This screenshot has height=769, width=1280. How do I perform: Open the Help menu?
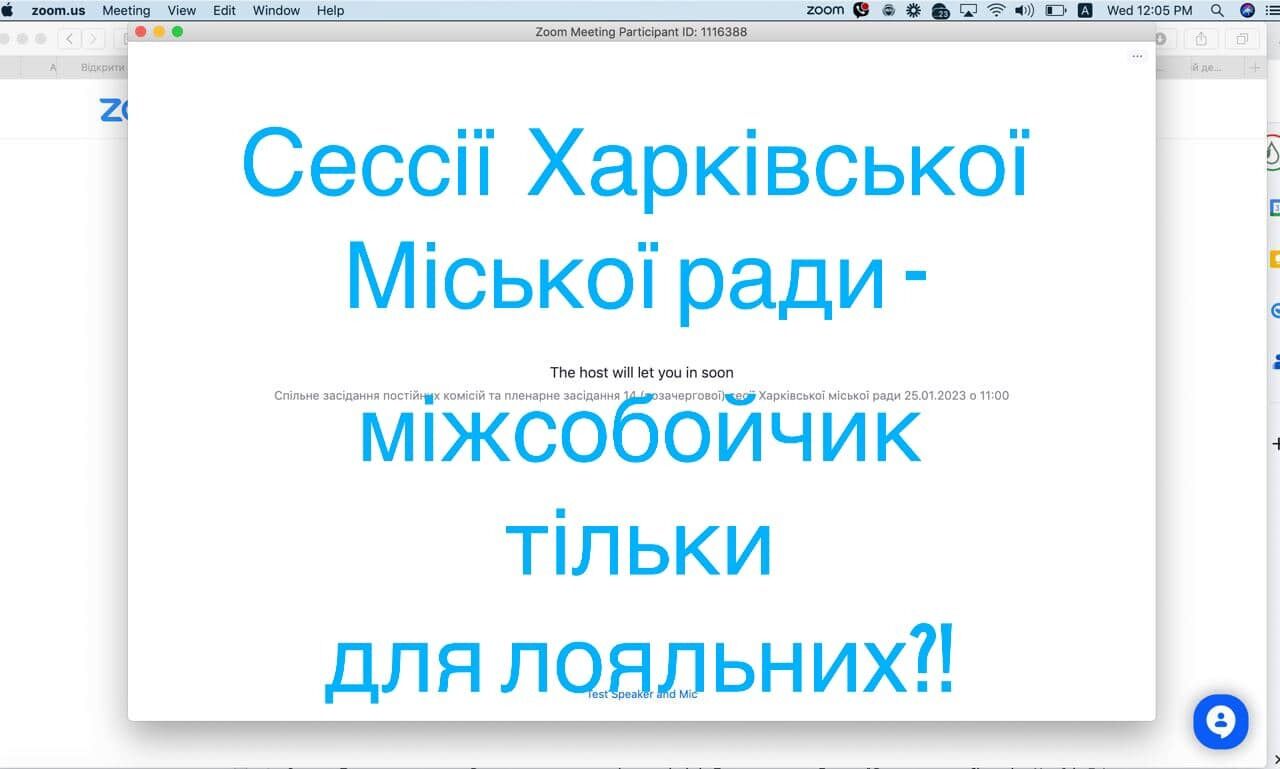coord(330,10)
